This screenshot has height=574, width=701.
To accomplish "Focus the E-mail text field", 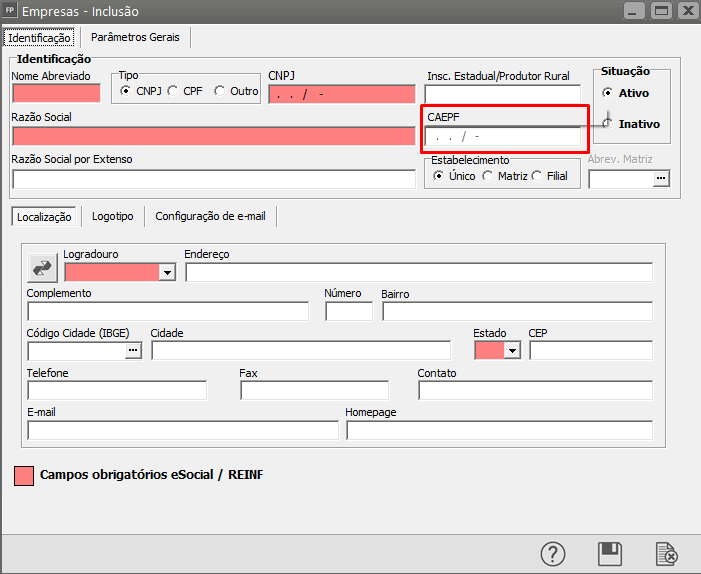I will coord(183,430).
